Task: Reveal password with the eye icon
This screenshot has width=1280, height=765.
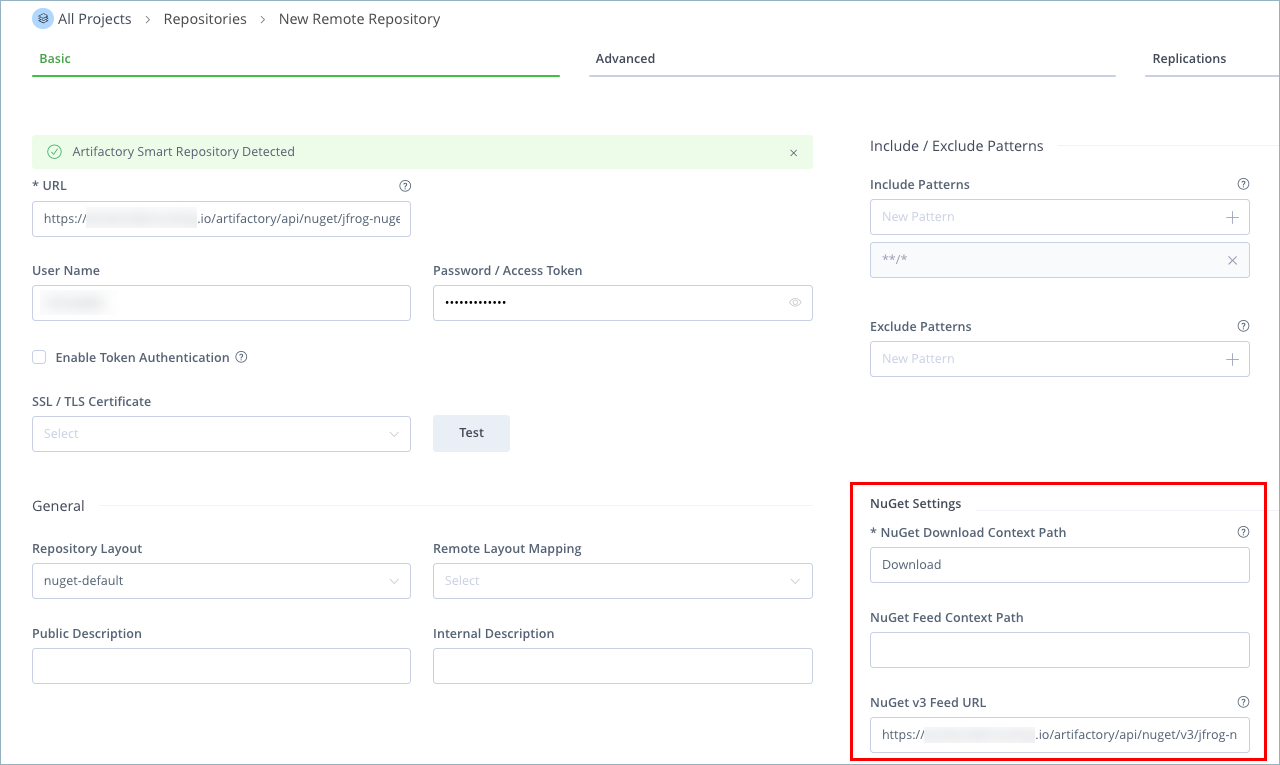Action: 795,302
